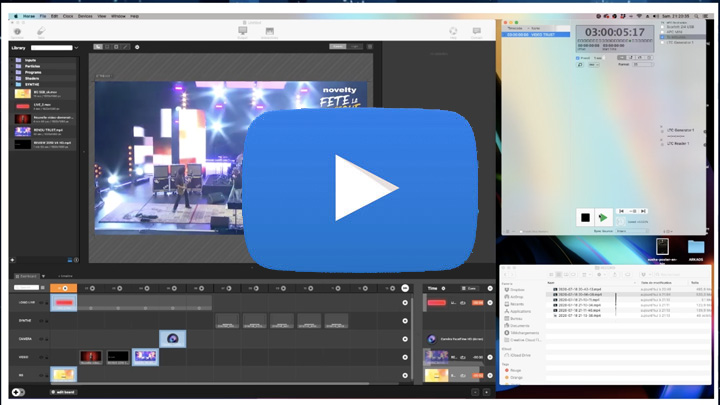720x405 pixels.
Task: Check the APC MINI device checkbox
Action: click(x=662, y=32)
